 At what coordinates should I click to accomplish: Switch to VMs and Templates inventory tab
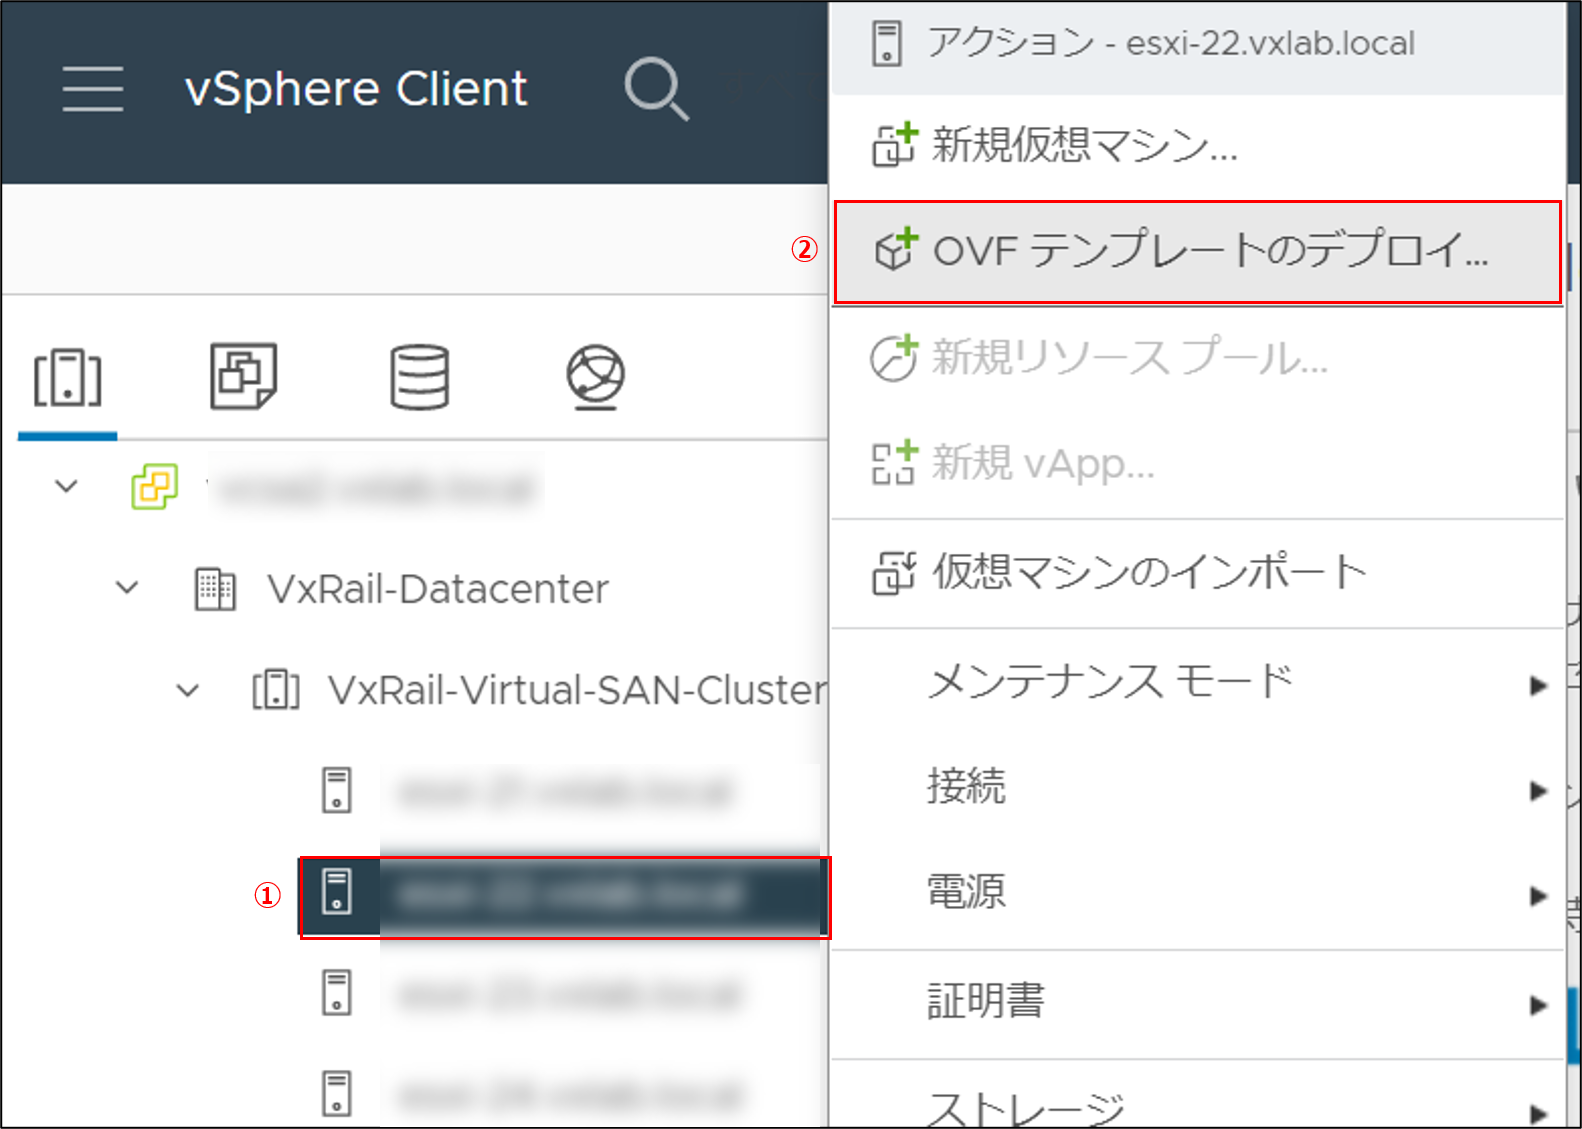click(243, 376)
